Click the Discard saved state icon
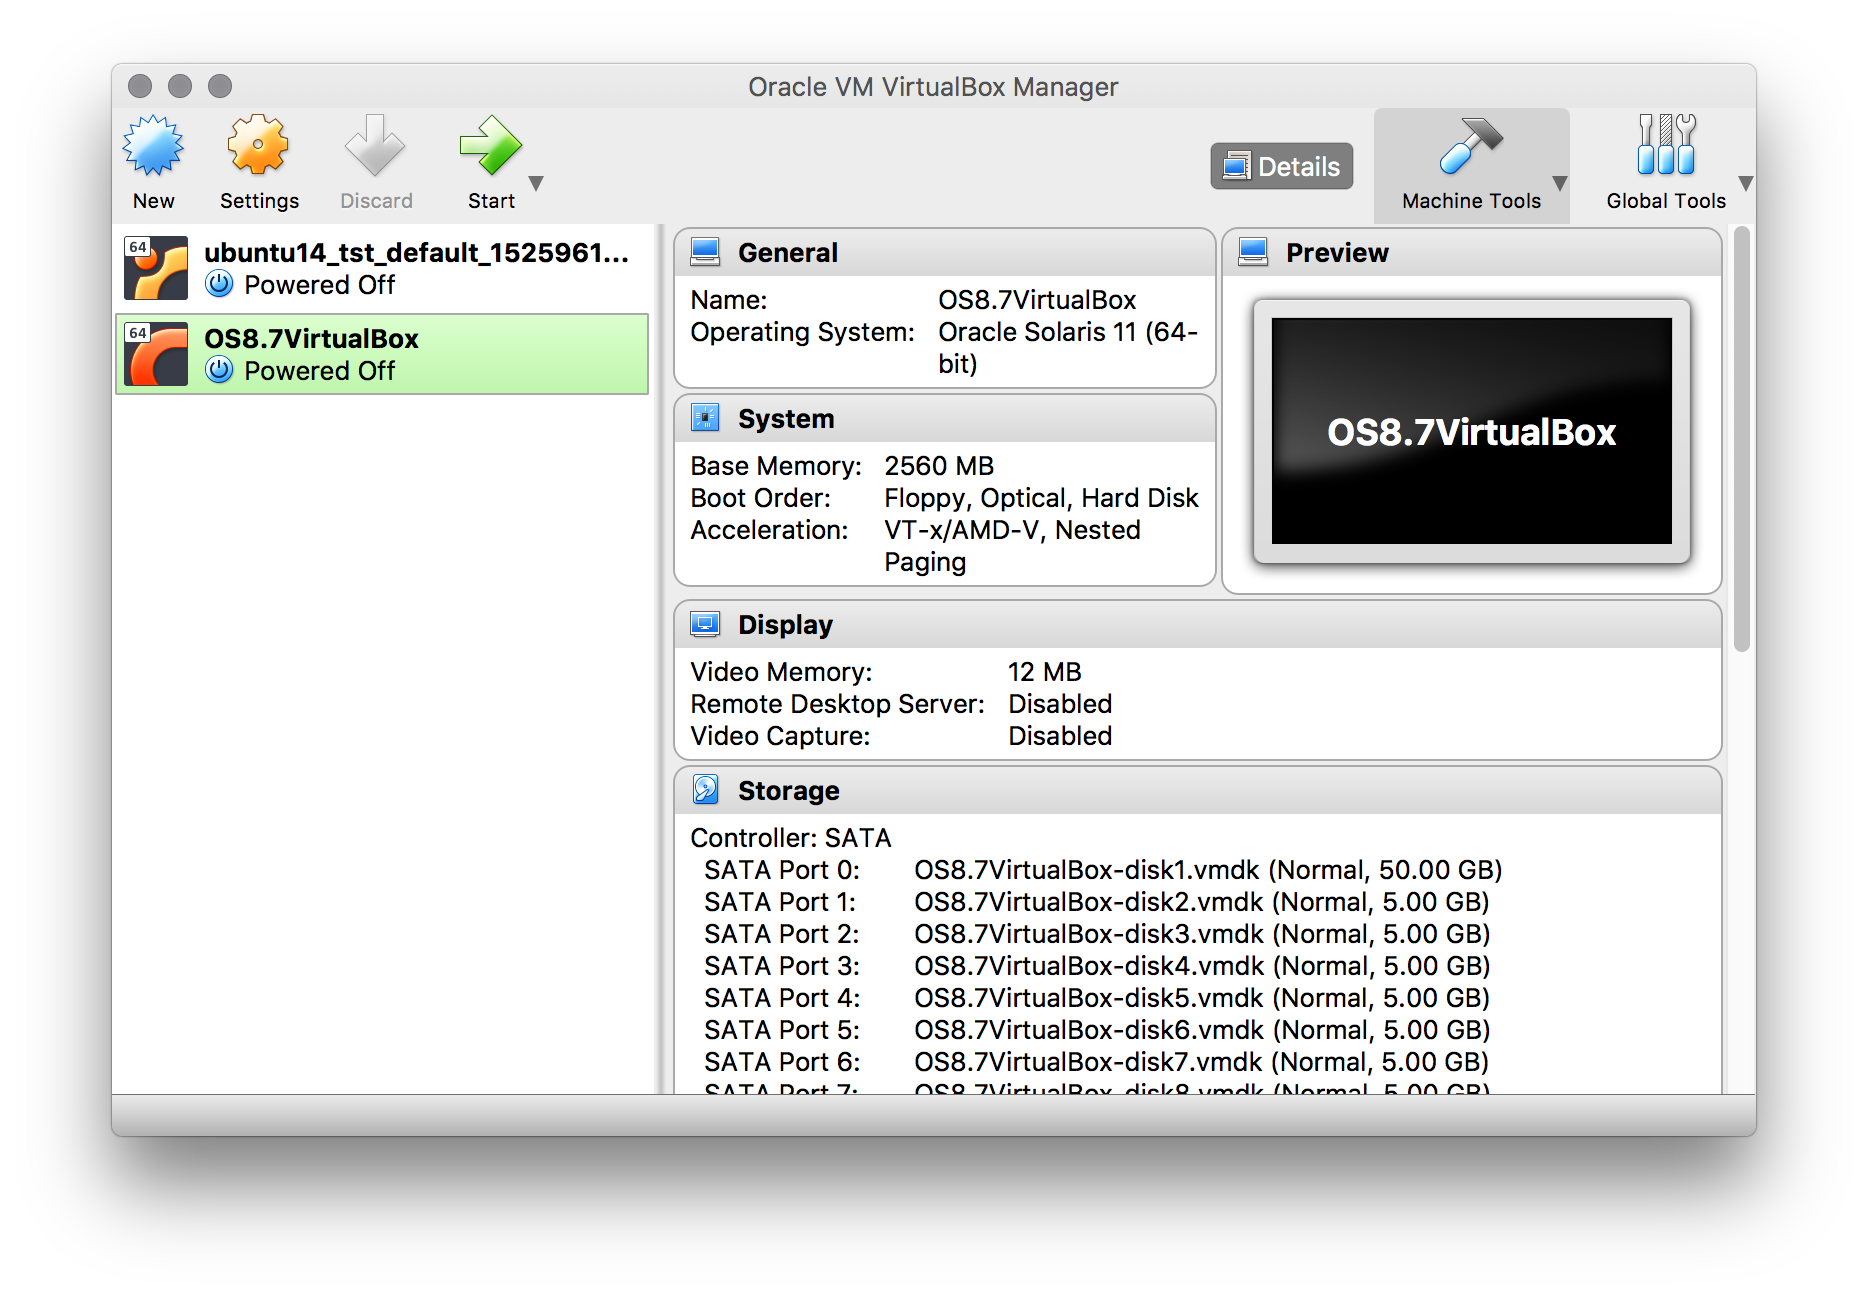The height and width of the screenshot is (1296, 1868). [375, 146]
